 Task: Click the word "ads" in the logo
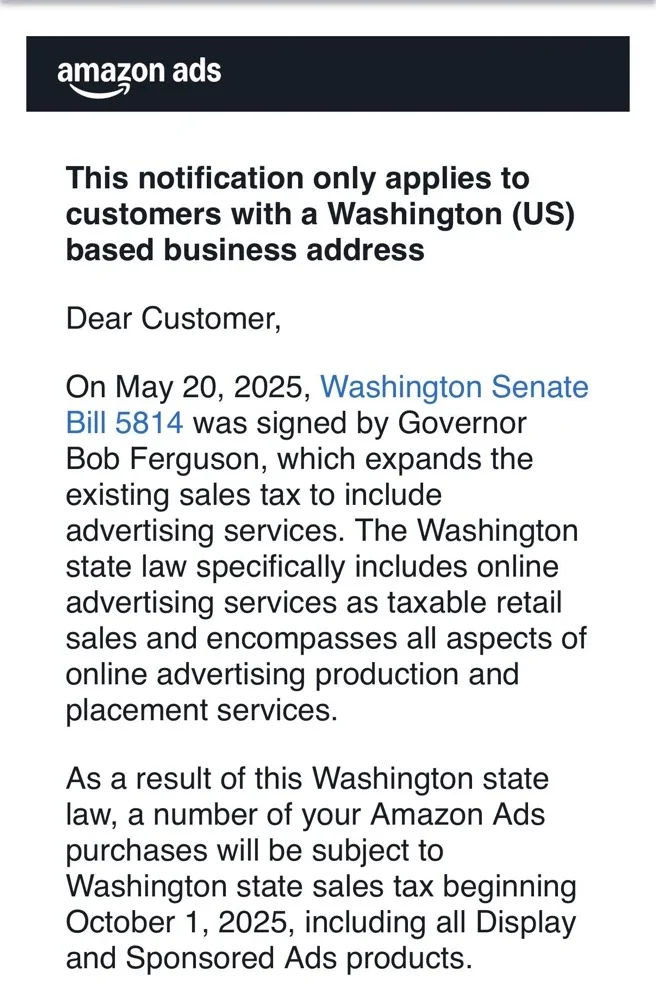pyautogui.click(x=190, y=72)
